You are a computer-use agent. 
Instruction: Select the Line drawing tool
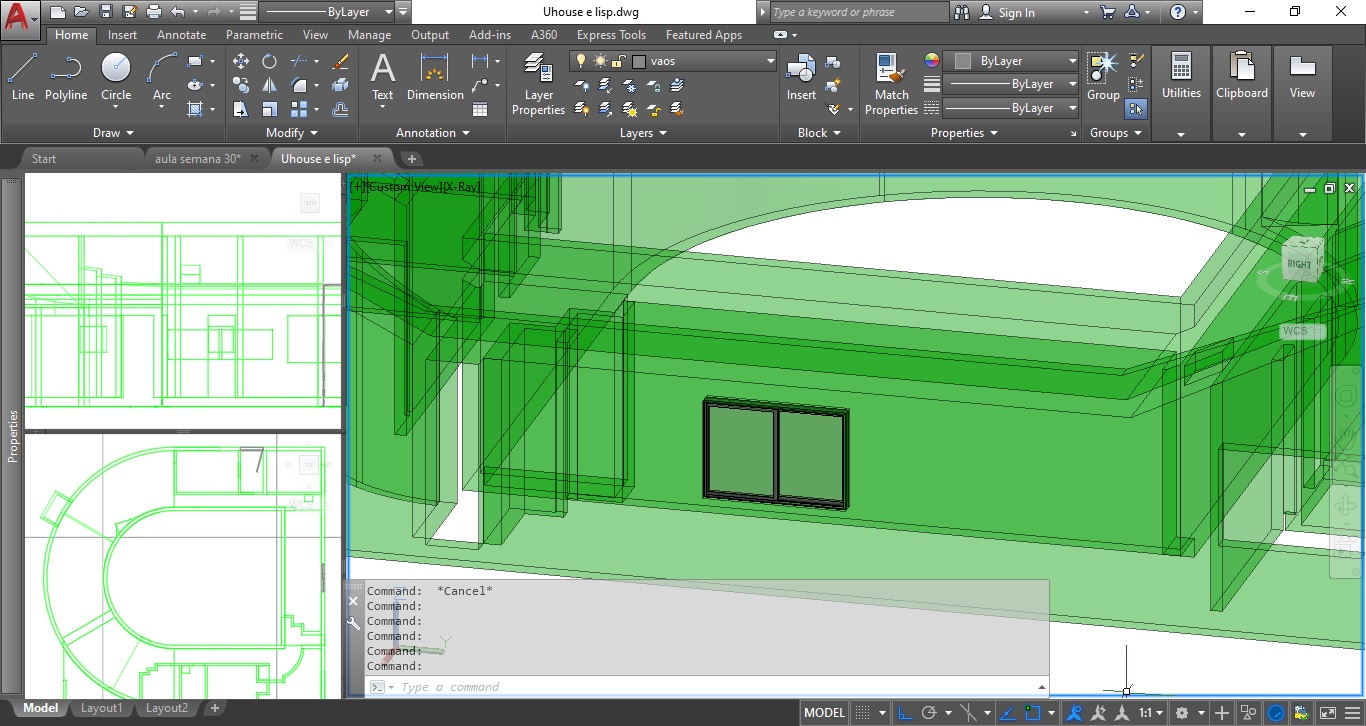click(x=23, y=77)
